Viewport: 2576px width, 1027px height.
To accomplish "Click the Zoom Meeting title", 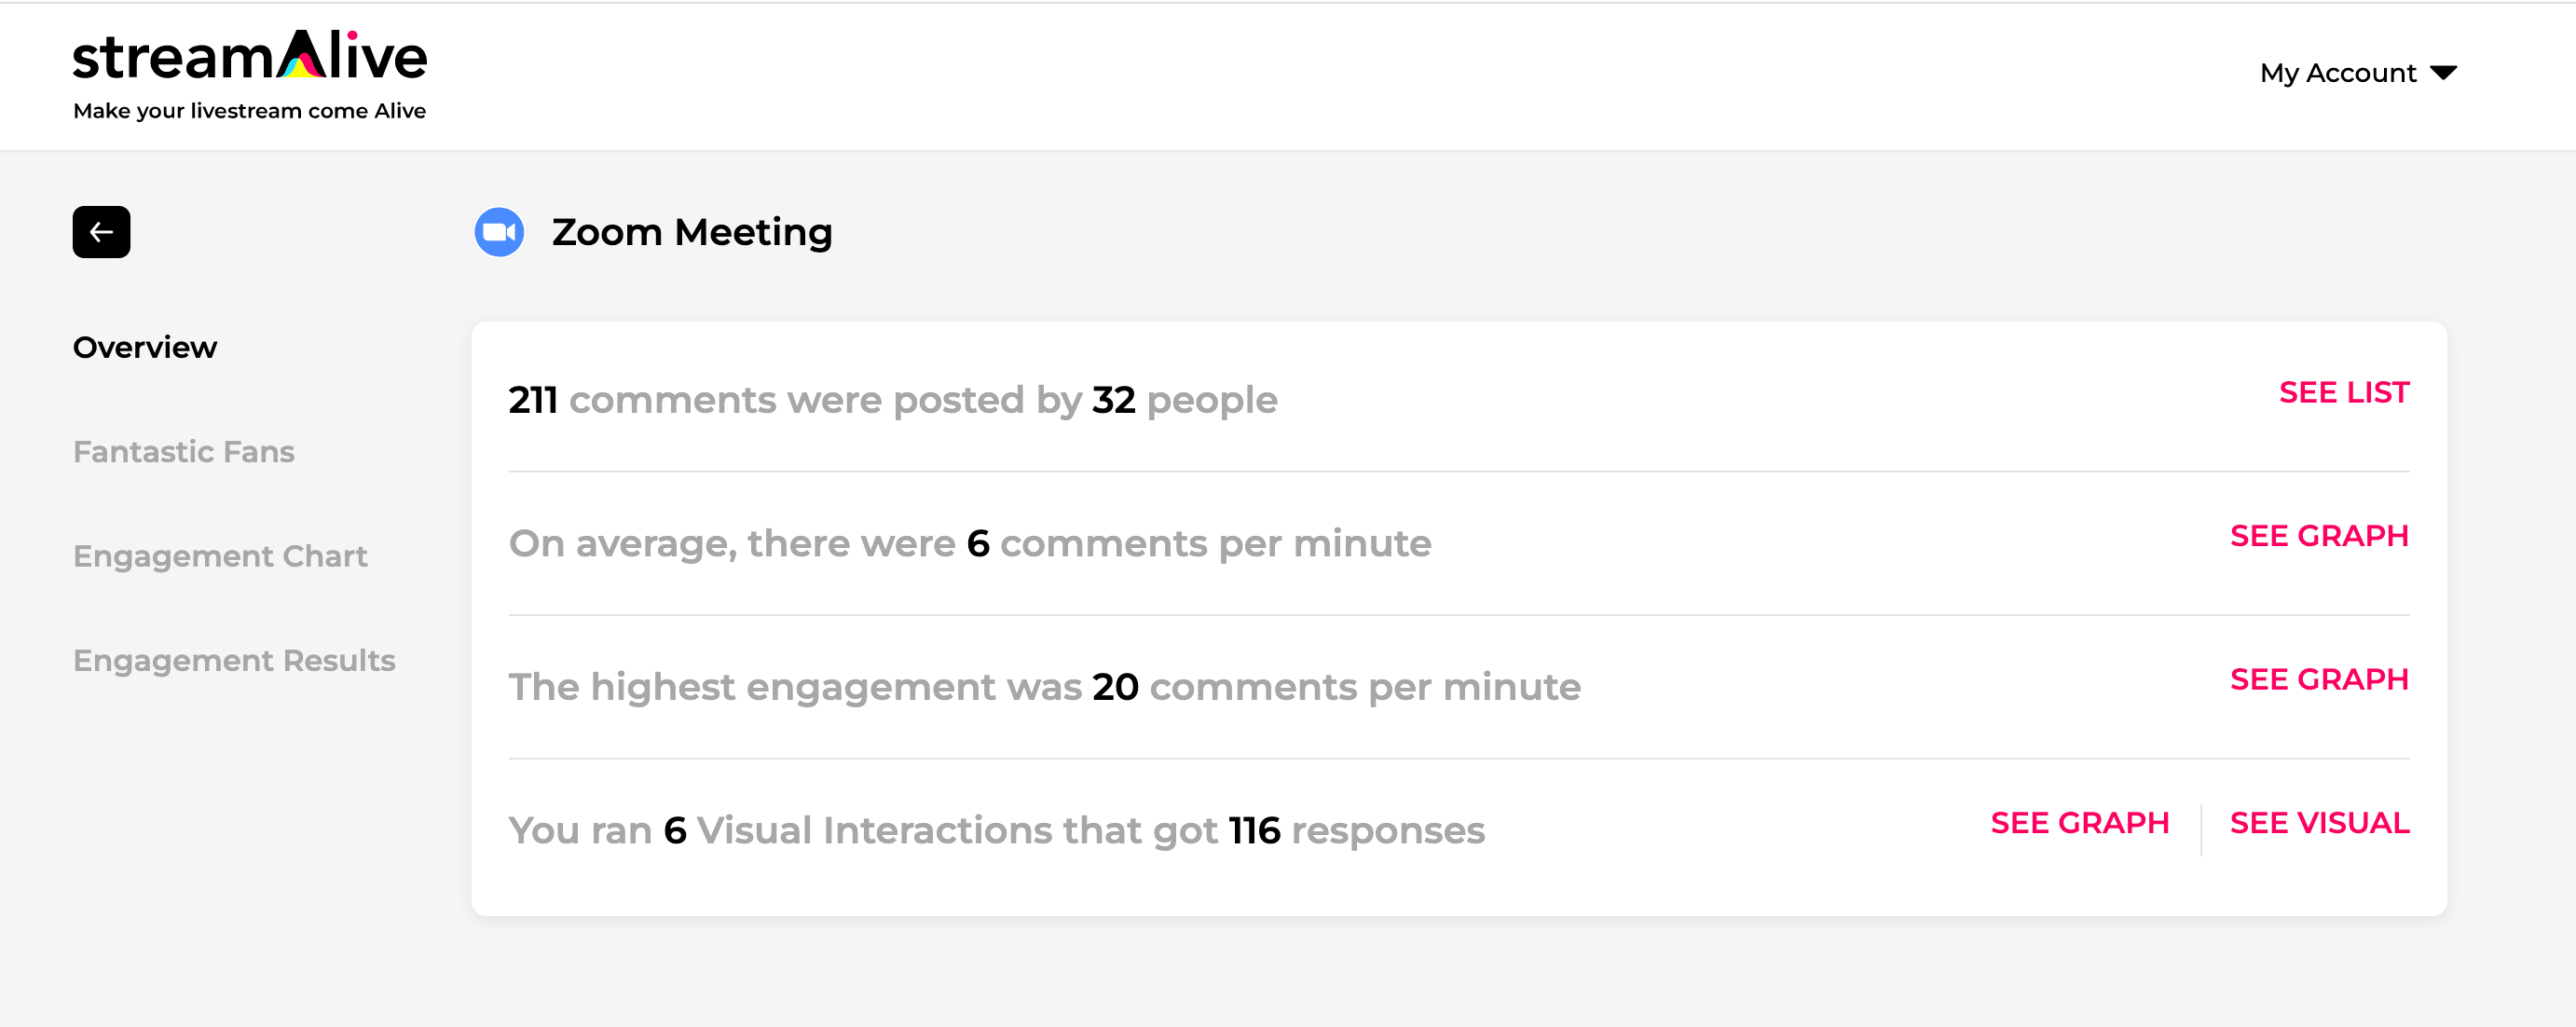I will [692, 232].
